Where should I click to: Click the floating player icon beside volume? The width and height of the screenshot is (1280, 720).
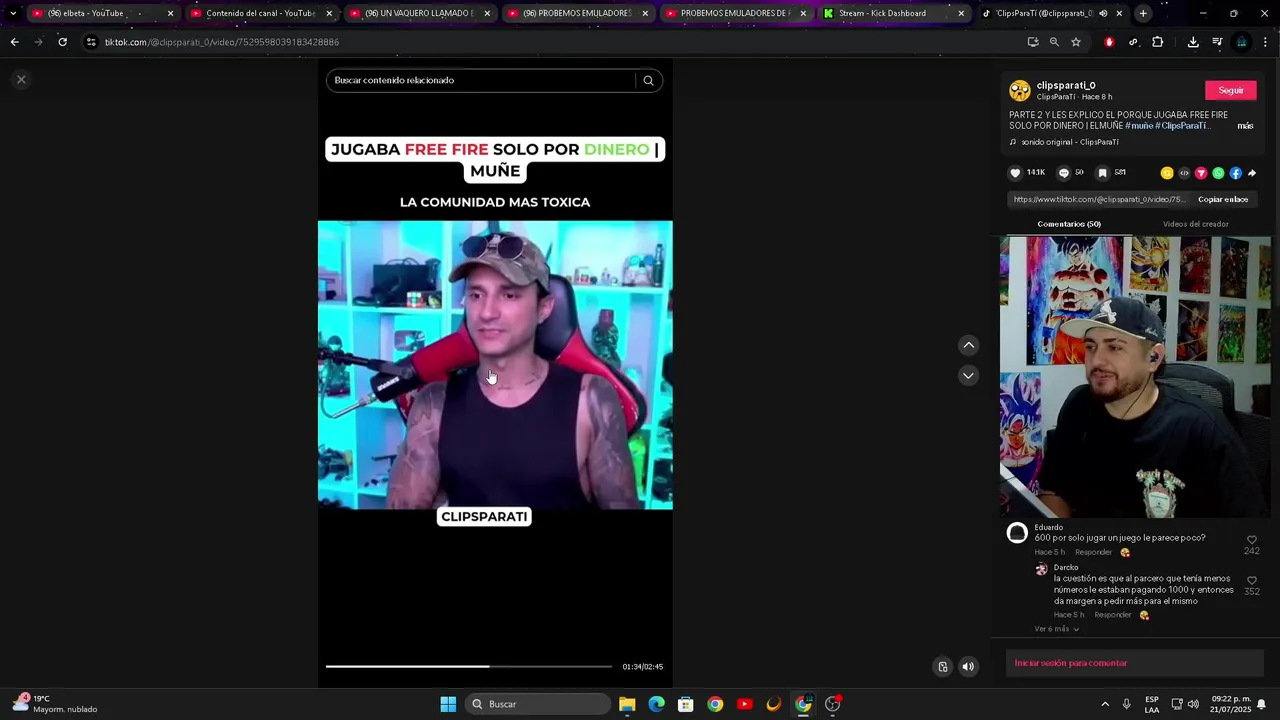[x=942, y=667]
